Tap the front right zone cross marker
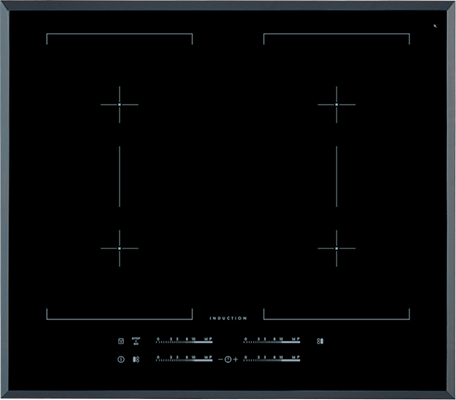Viewport: 456px width, 400px height. click(x=337, y=248)
